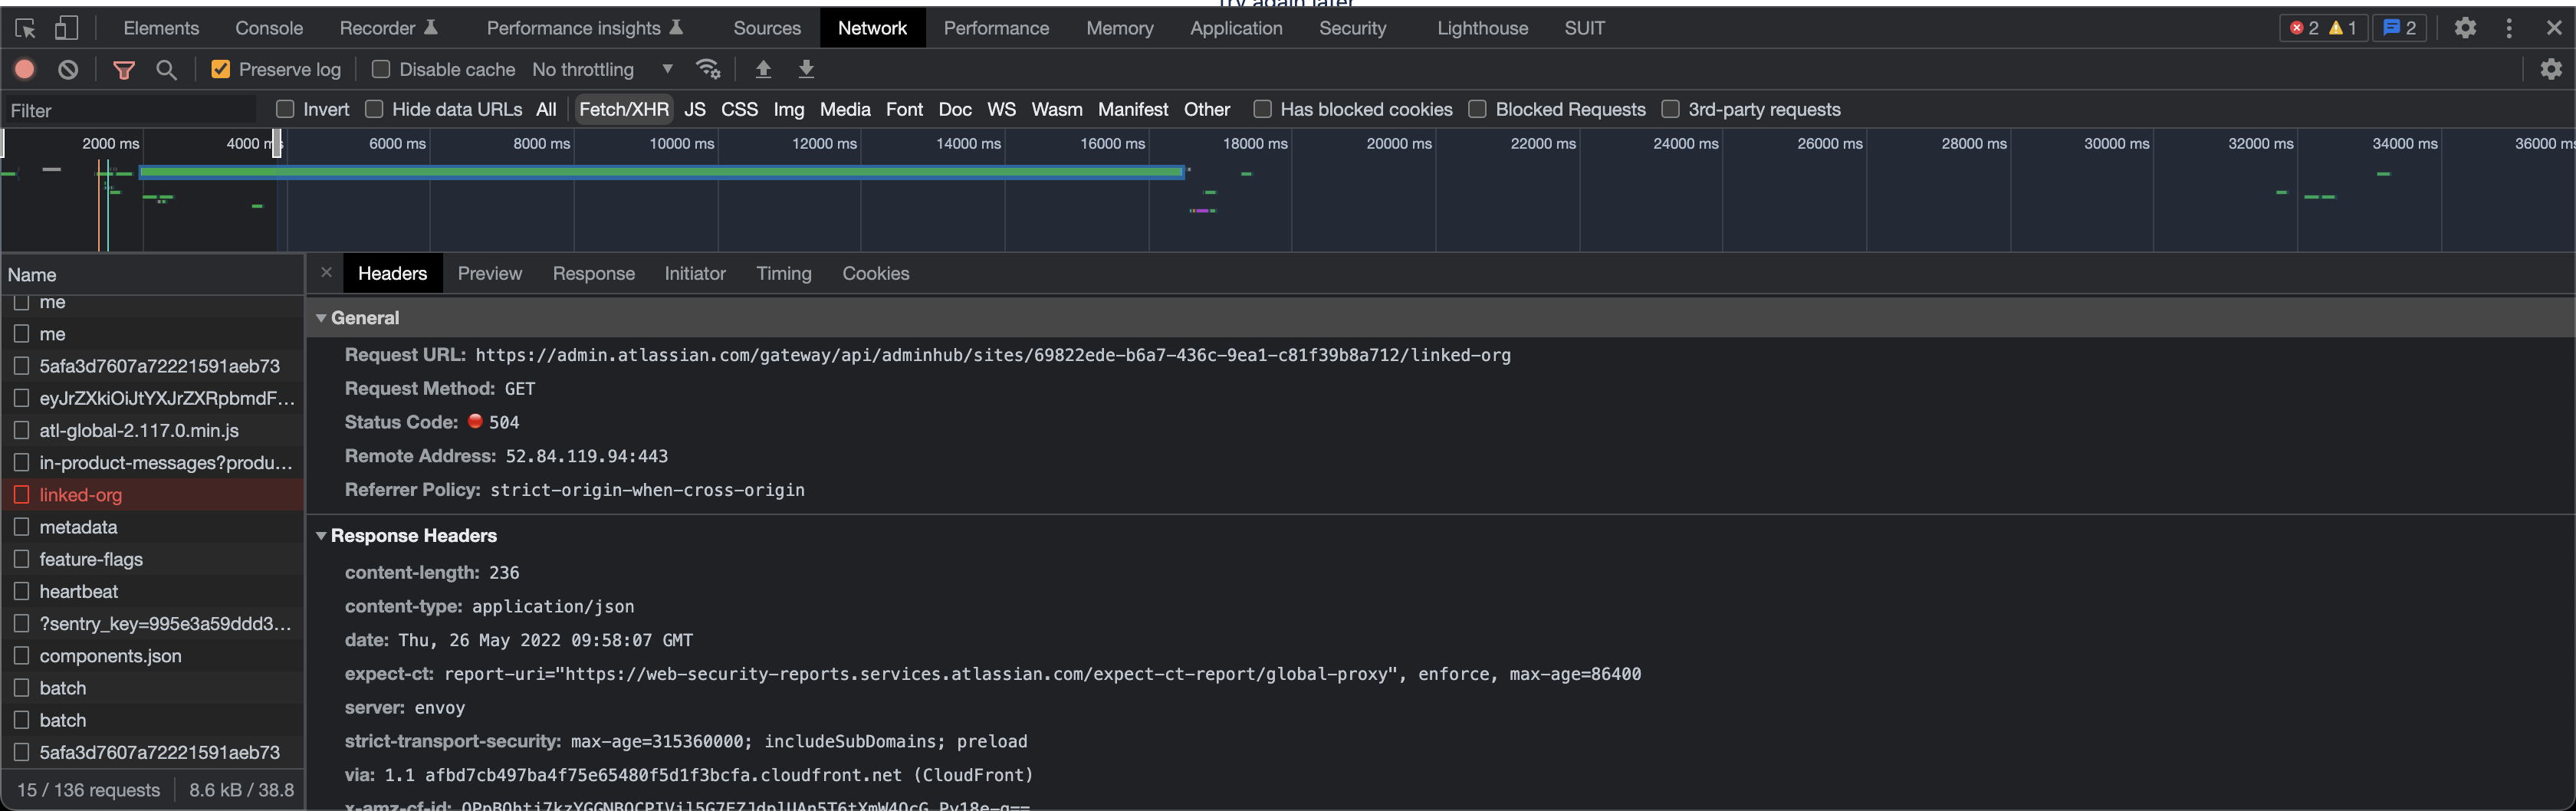
Task: Filter requests by All types
Action: click(546, 109)
